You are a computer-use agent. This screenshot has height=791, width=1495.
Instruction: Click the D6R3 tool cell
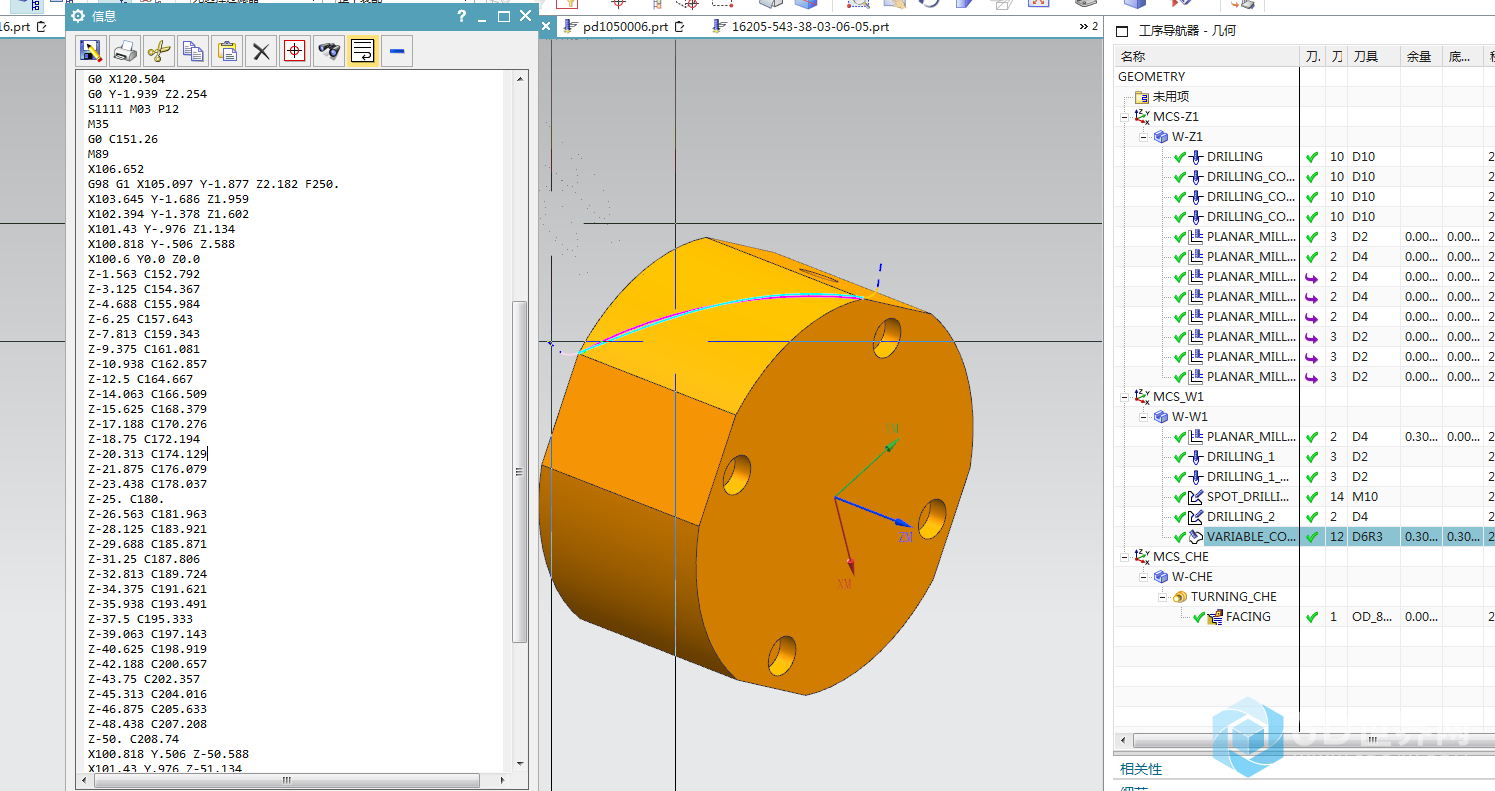click(x=1367, y=537)
